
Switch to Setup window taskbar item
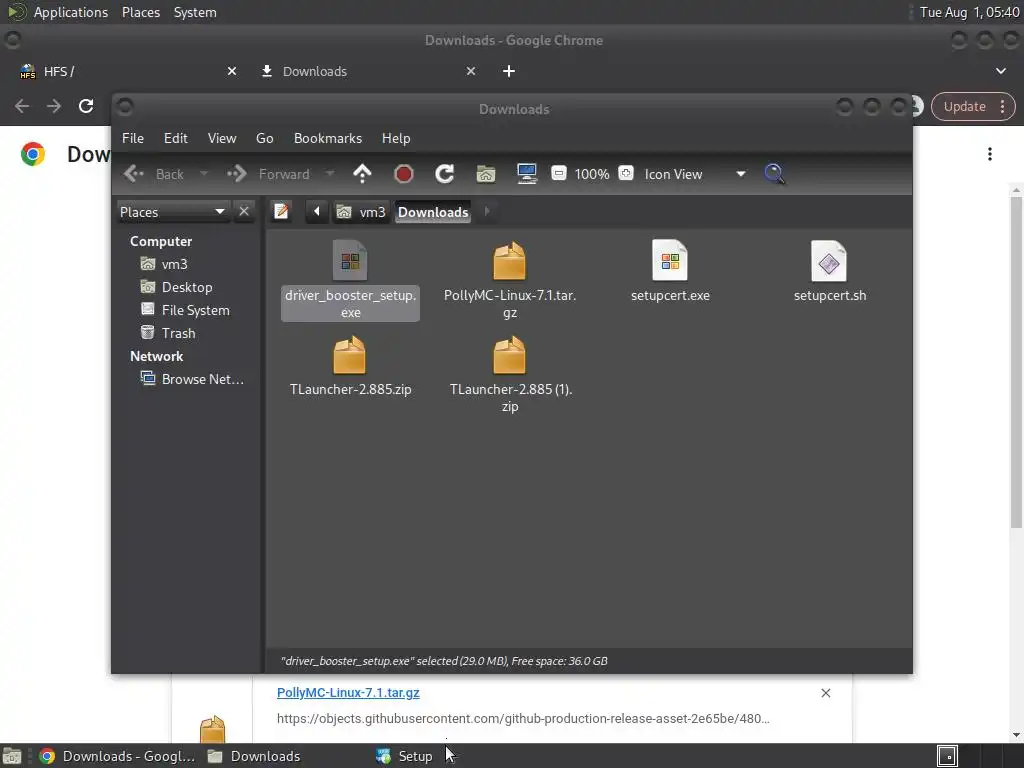(x=405, y=756)
